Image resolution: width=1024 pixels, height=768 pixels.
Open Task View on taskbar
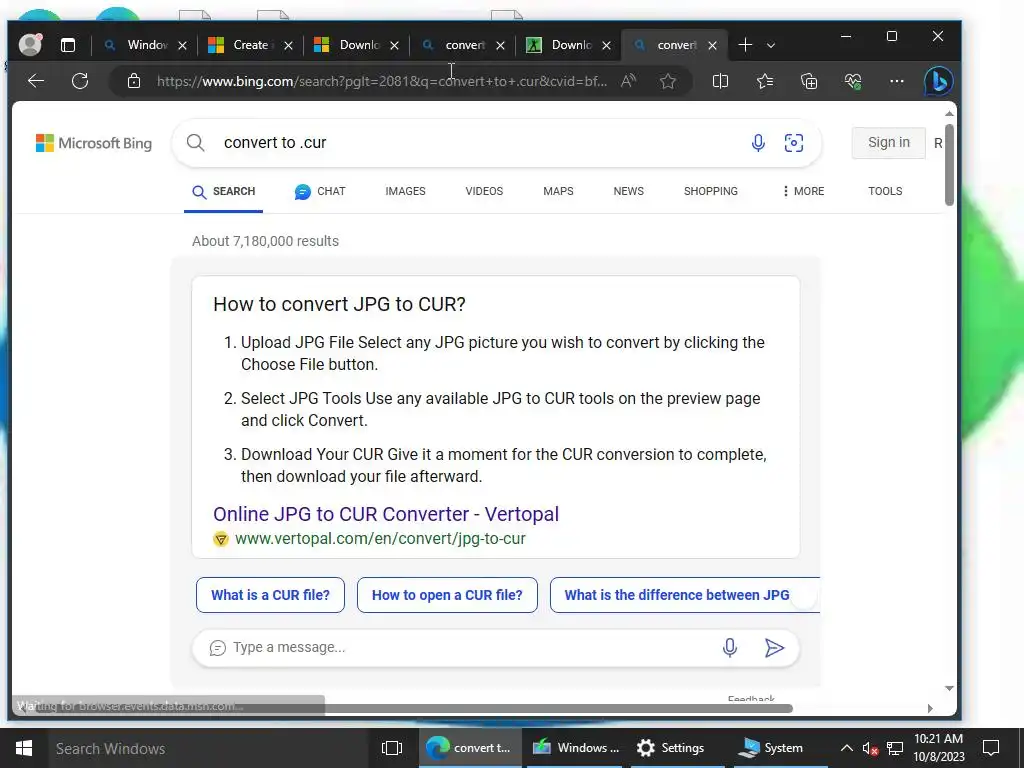tap(392, 748)
